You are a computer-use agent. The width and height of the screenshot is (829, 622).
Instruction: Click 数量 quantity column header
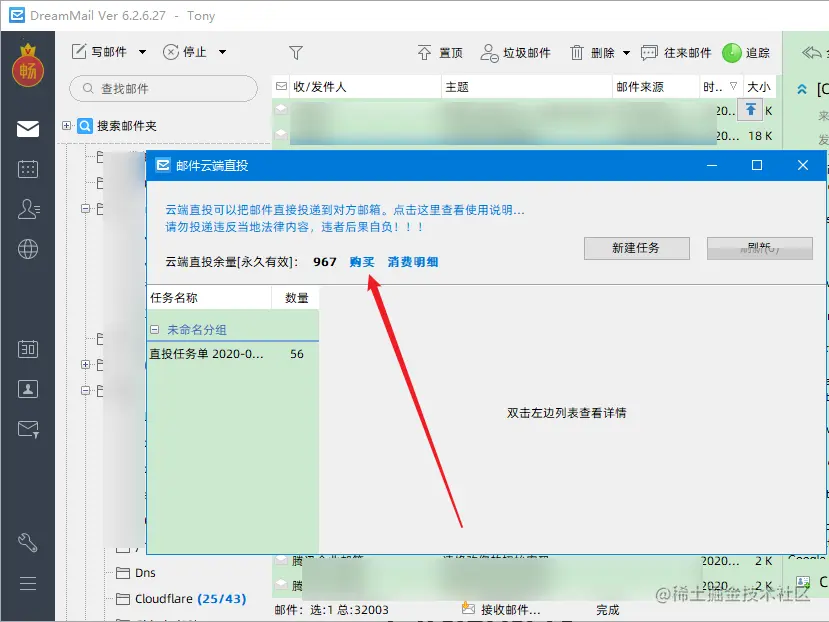(x=296, y=298)
